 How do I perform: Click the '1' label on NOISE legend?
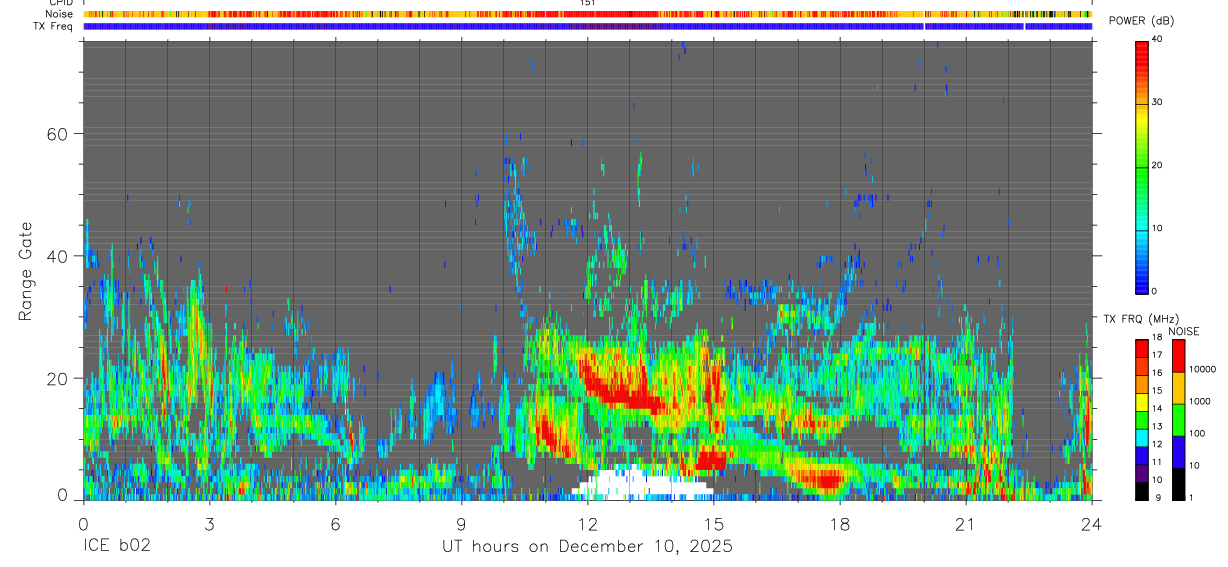coord(1193,497)
